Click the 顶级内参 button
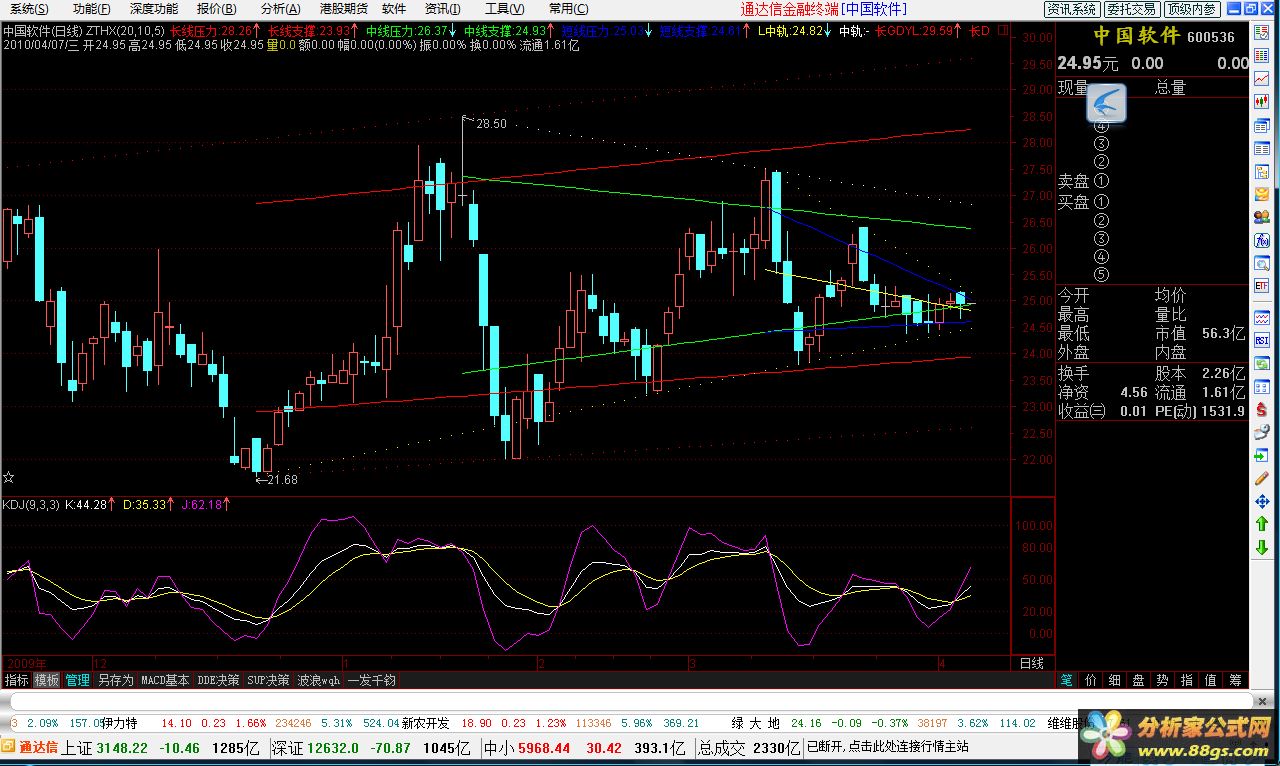The height and width of the screenshot is (766, 1280). point(1192,9)
